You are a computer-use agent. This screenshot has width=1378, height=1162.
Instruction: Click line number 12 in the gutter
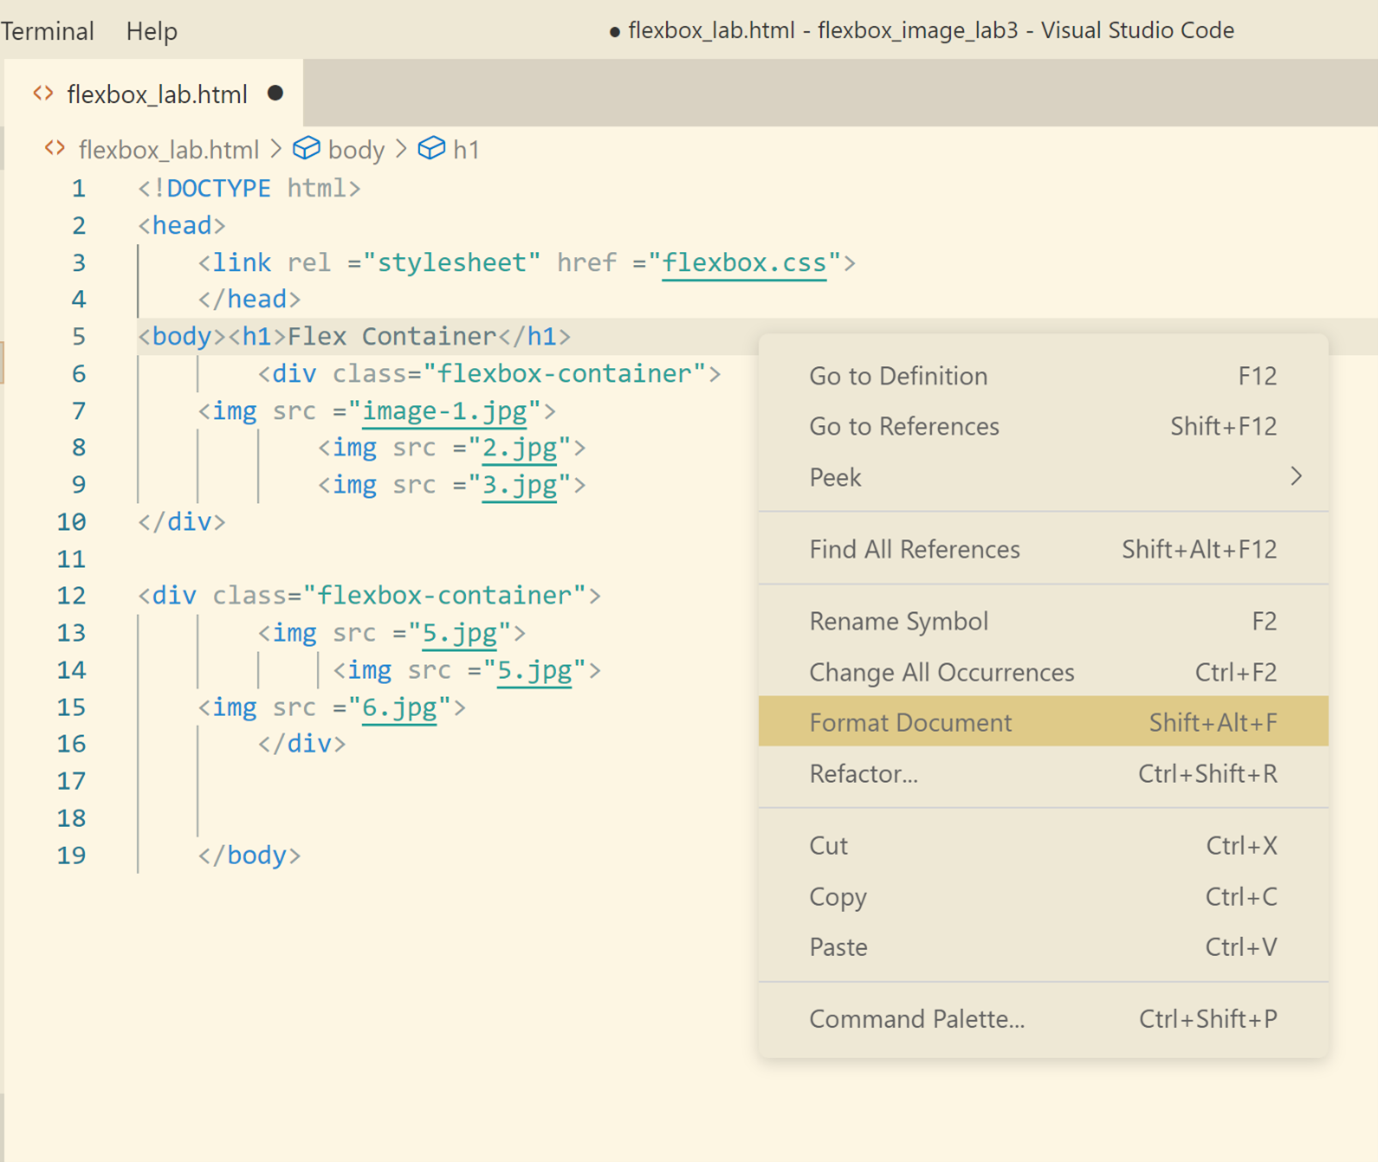click(x=71, y=596)
